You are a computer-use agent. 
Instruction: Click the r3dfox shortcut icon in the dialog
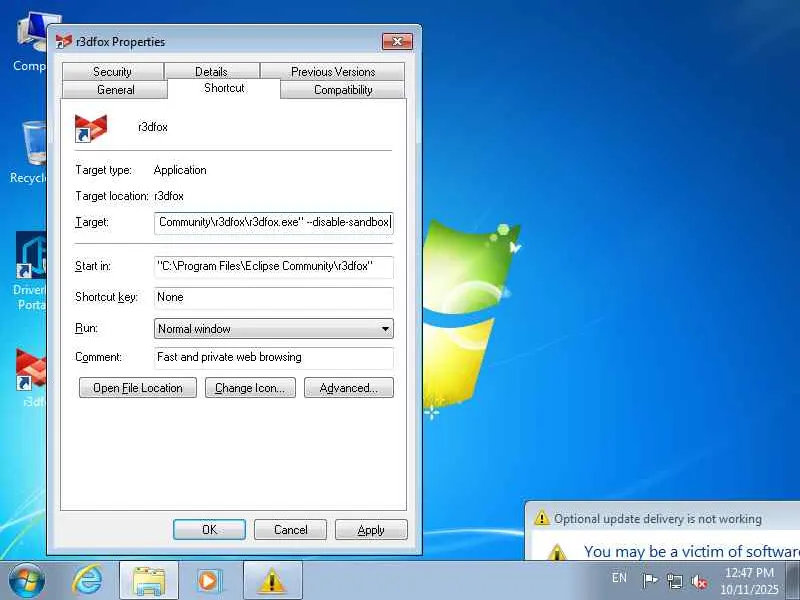(91, 128)
